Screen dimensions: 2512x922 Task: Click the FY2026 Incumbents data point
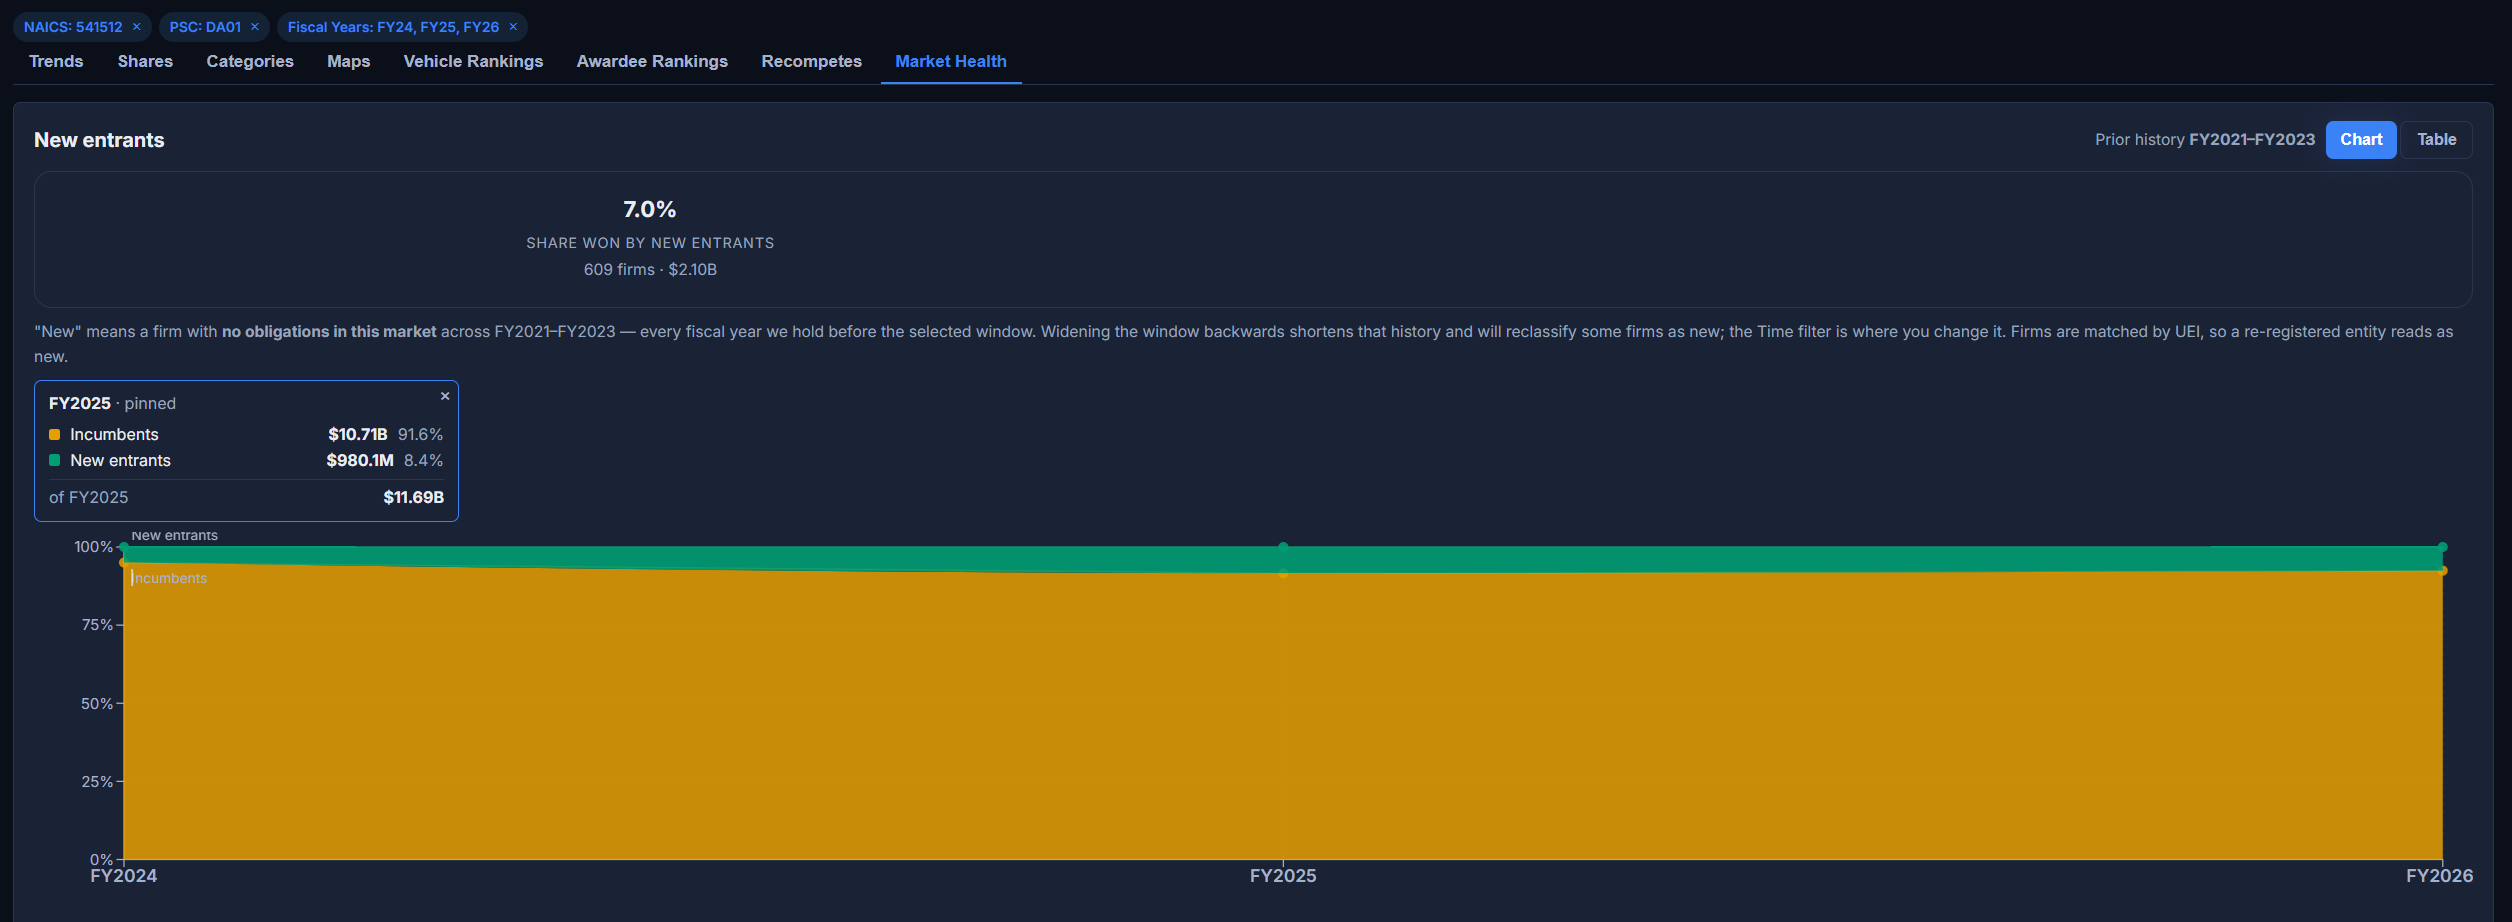click(2442, 571)
